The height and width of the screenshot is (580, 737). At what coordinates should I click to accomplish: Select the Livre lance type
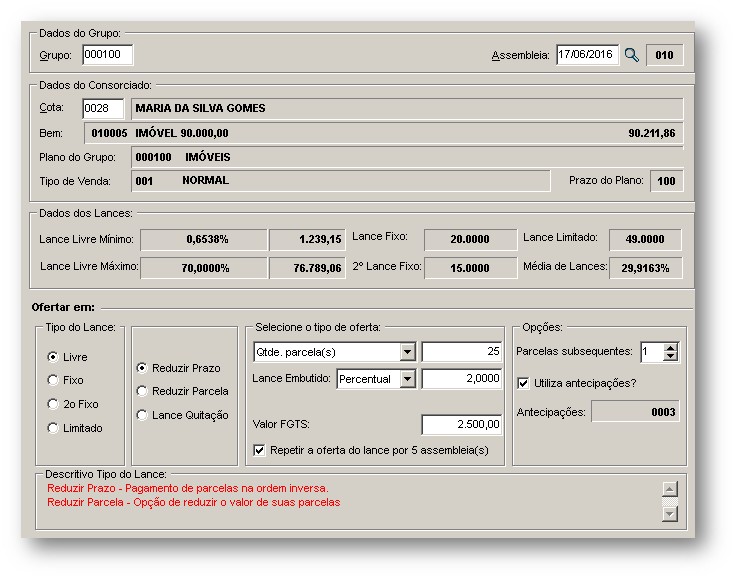click(53, 357)
